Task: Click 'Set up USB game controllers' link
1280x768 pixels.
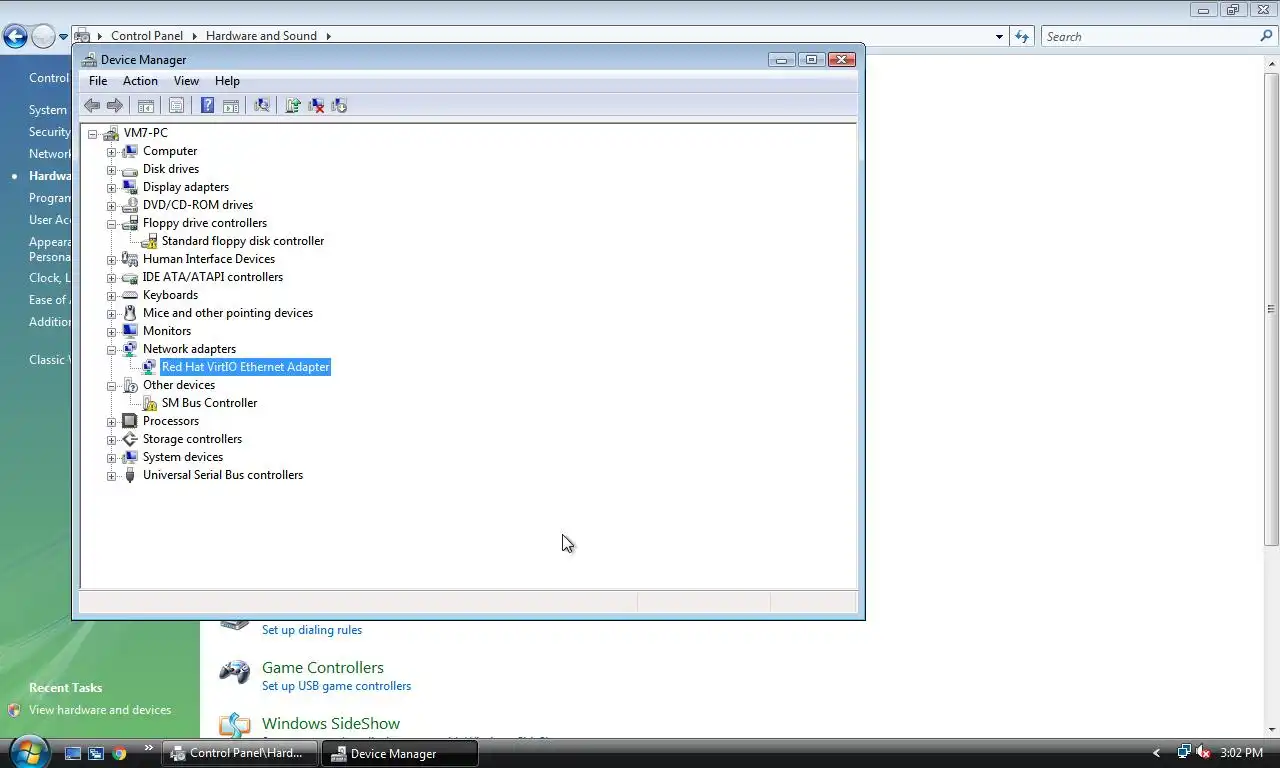Action: [x=336, y=686]
